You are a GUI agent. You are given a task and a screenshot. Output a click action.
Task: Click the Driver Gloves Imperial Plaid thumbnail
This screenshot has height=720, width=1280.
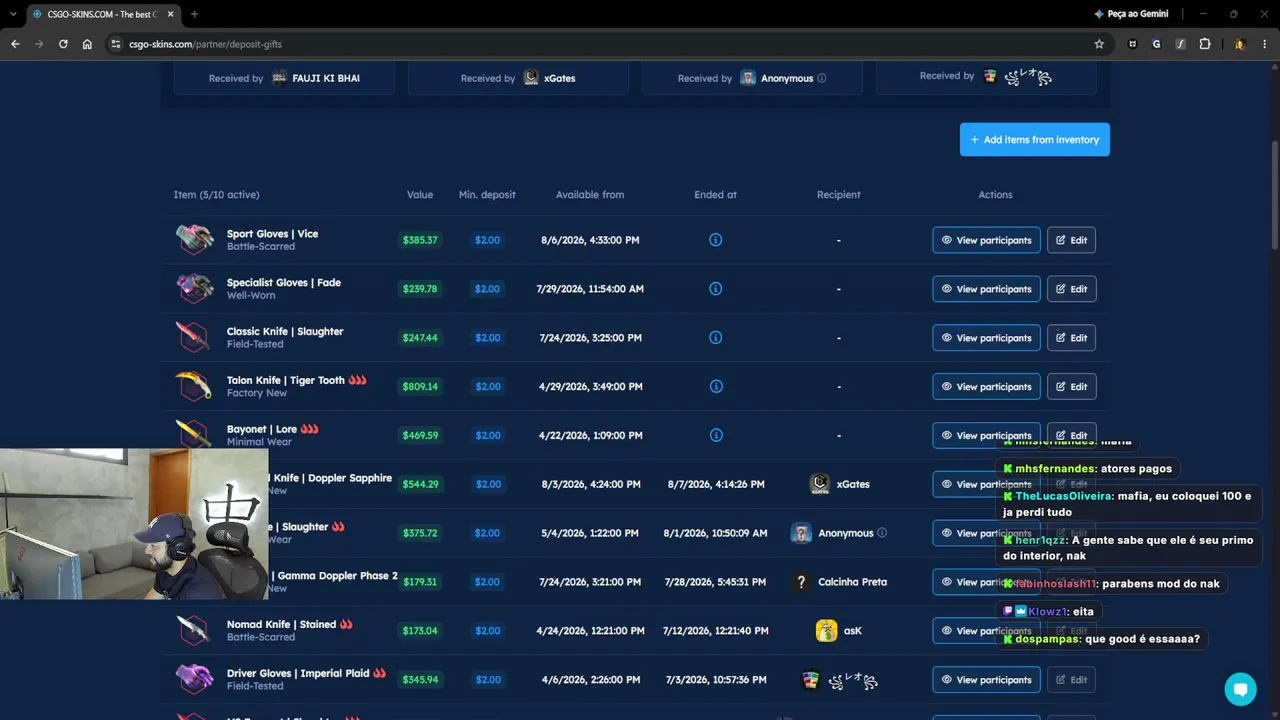coord(194,680)
